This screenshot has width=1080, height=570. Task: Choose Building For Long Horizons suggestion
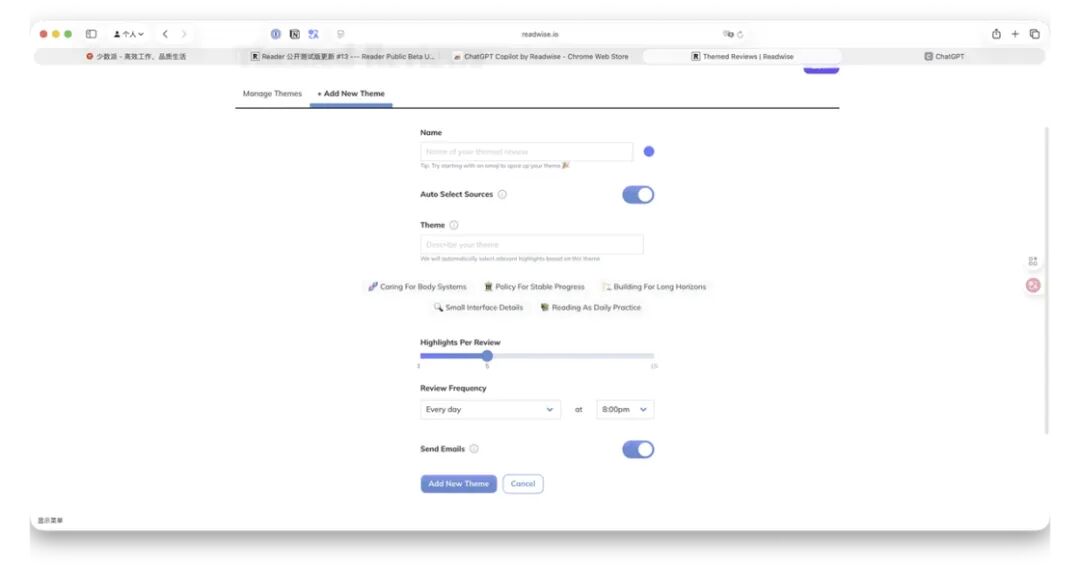click(x=654, y=286)
